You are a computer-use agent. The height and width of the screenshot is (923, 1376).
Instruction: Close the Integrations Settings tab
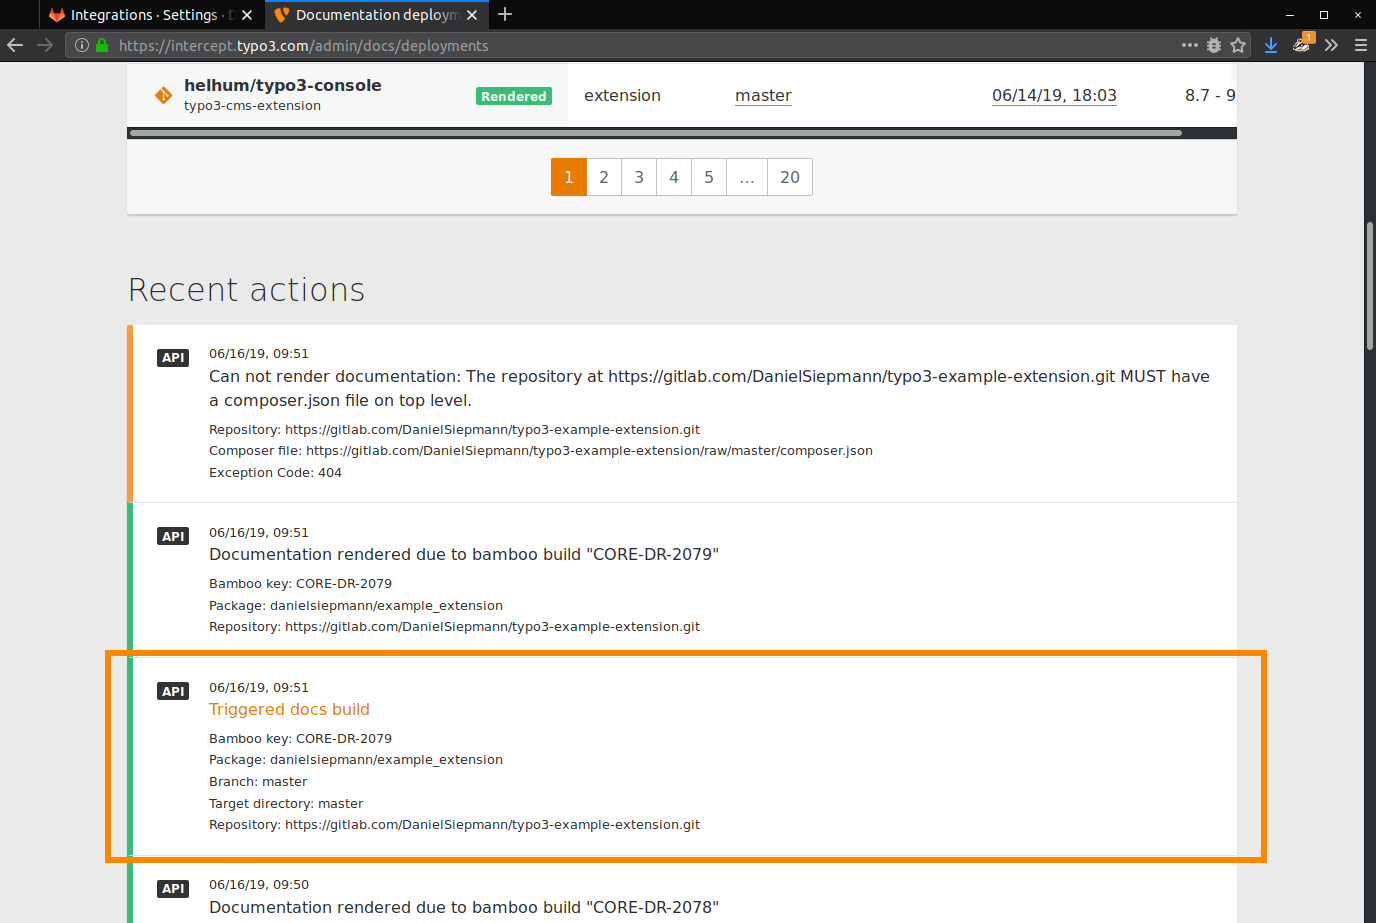pyautogui.click(x=247, y=15)
